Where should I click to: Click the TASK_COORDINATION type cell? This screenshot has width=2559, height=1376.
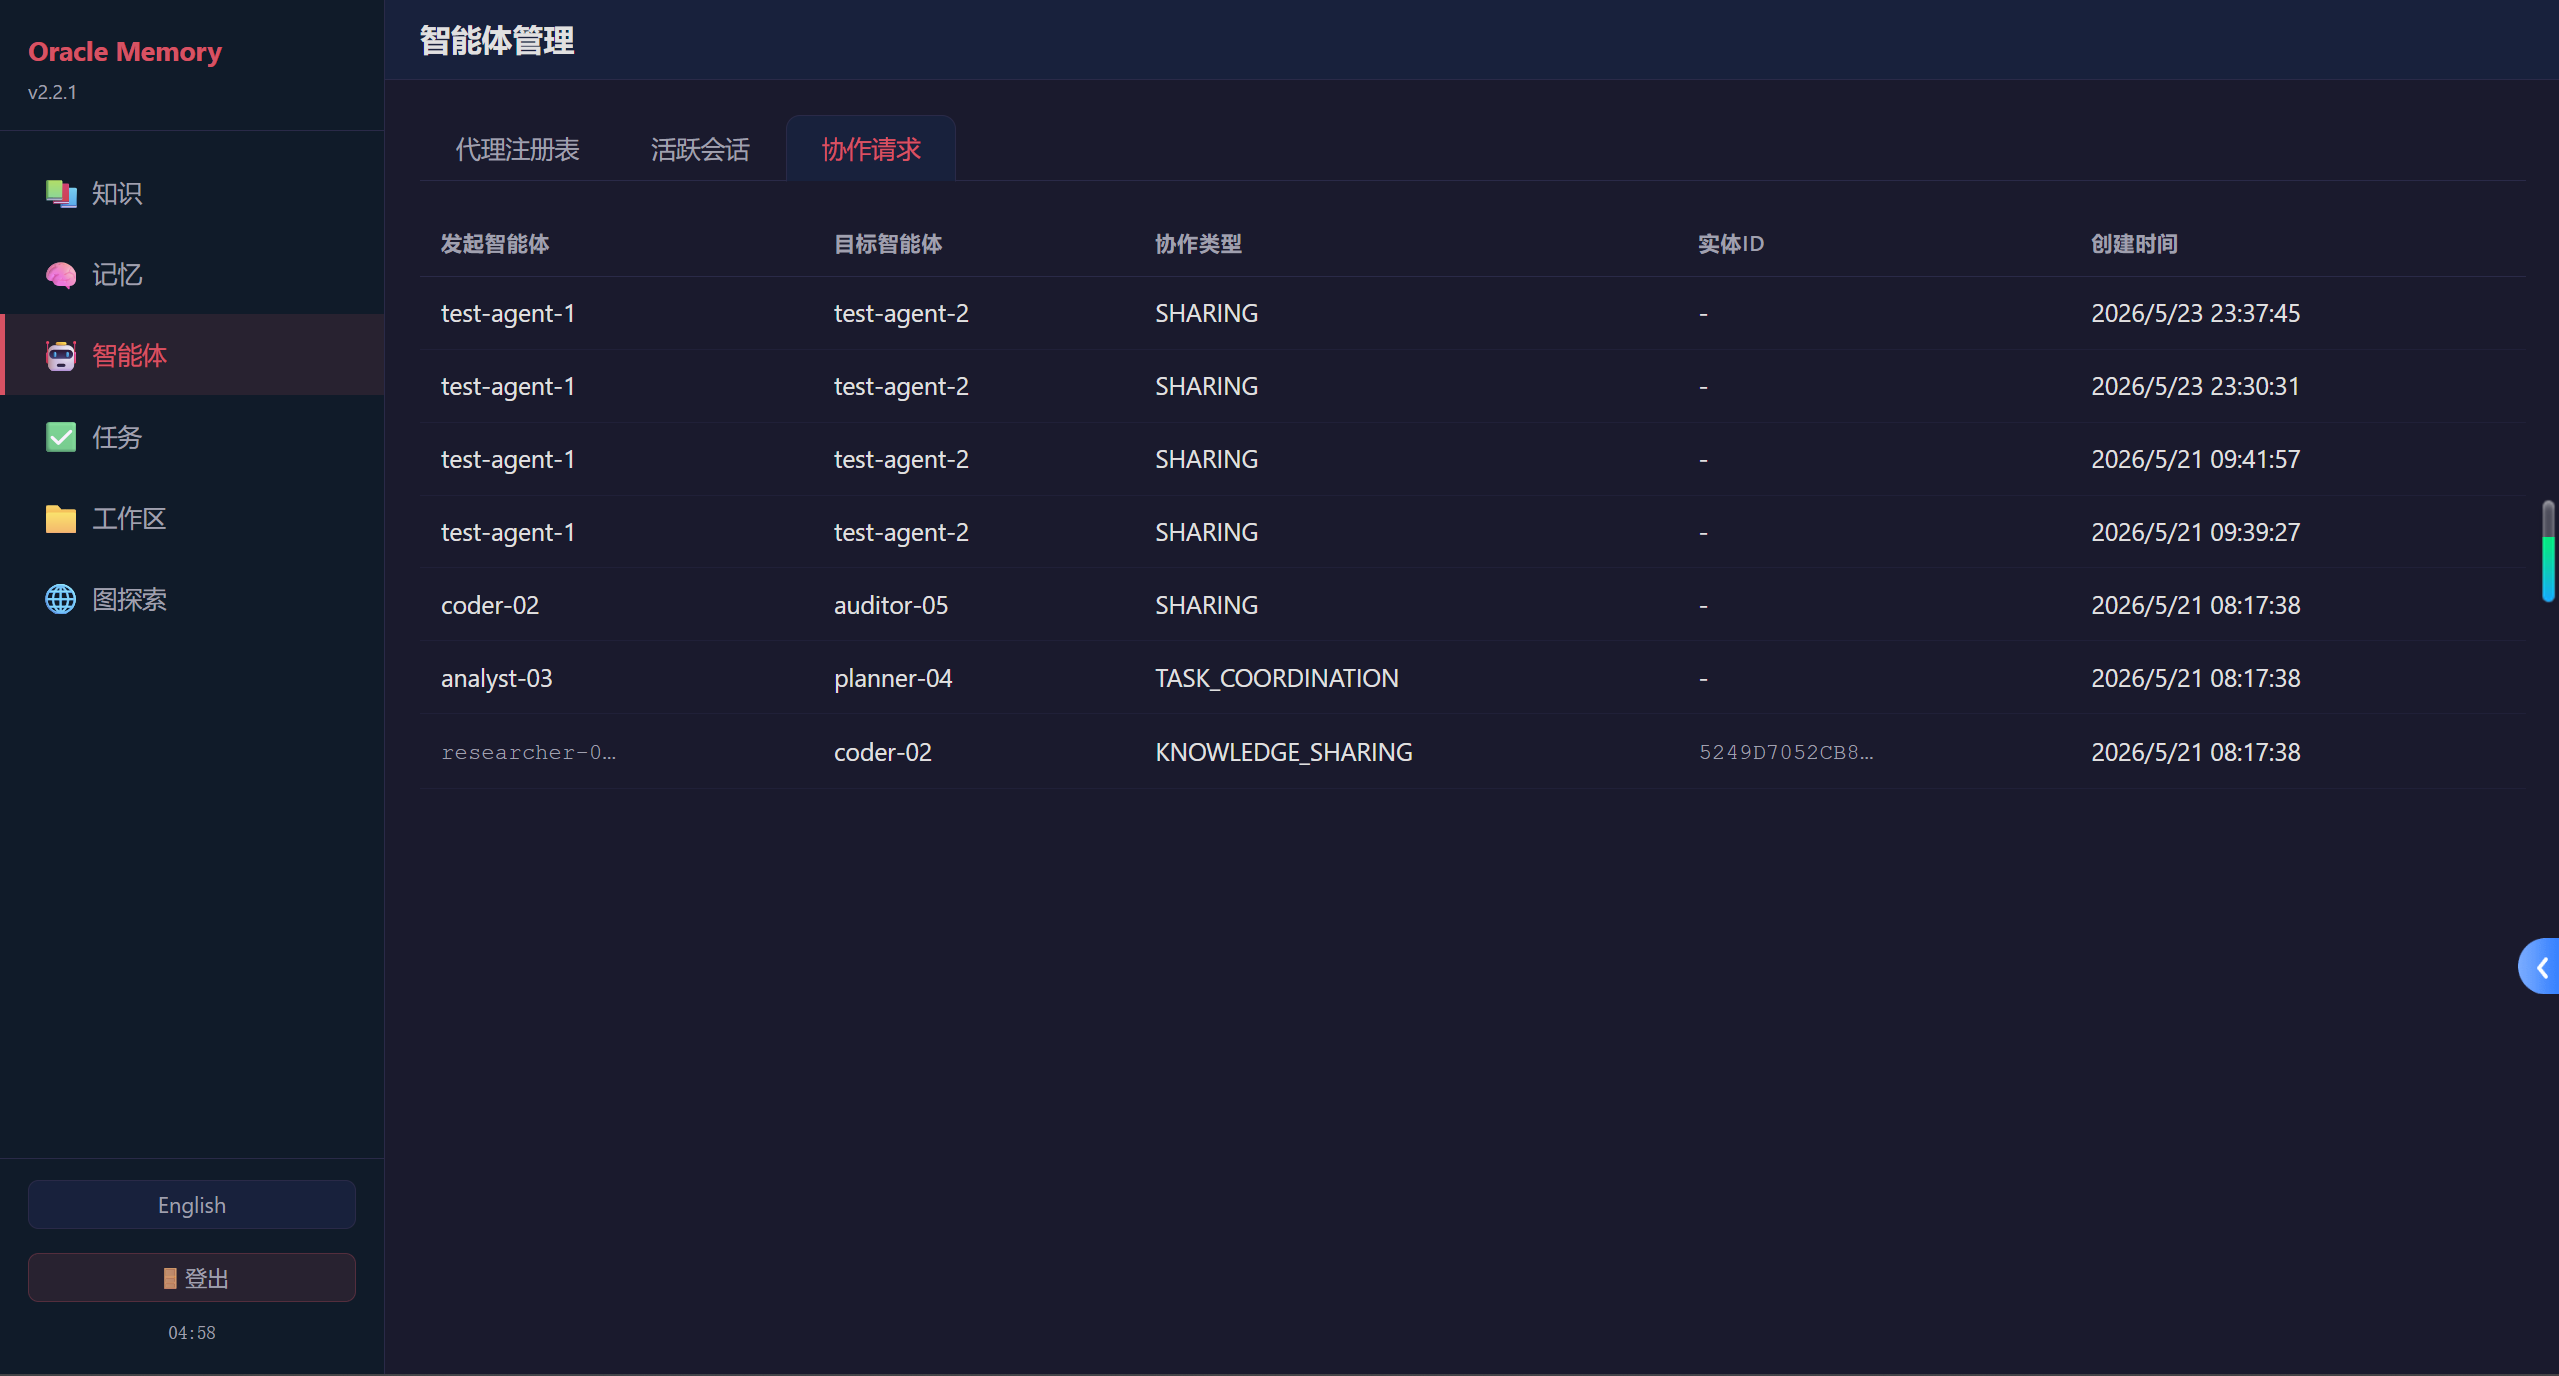1277,679
